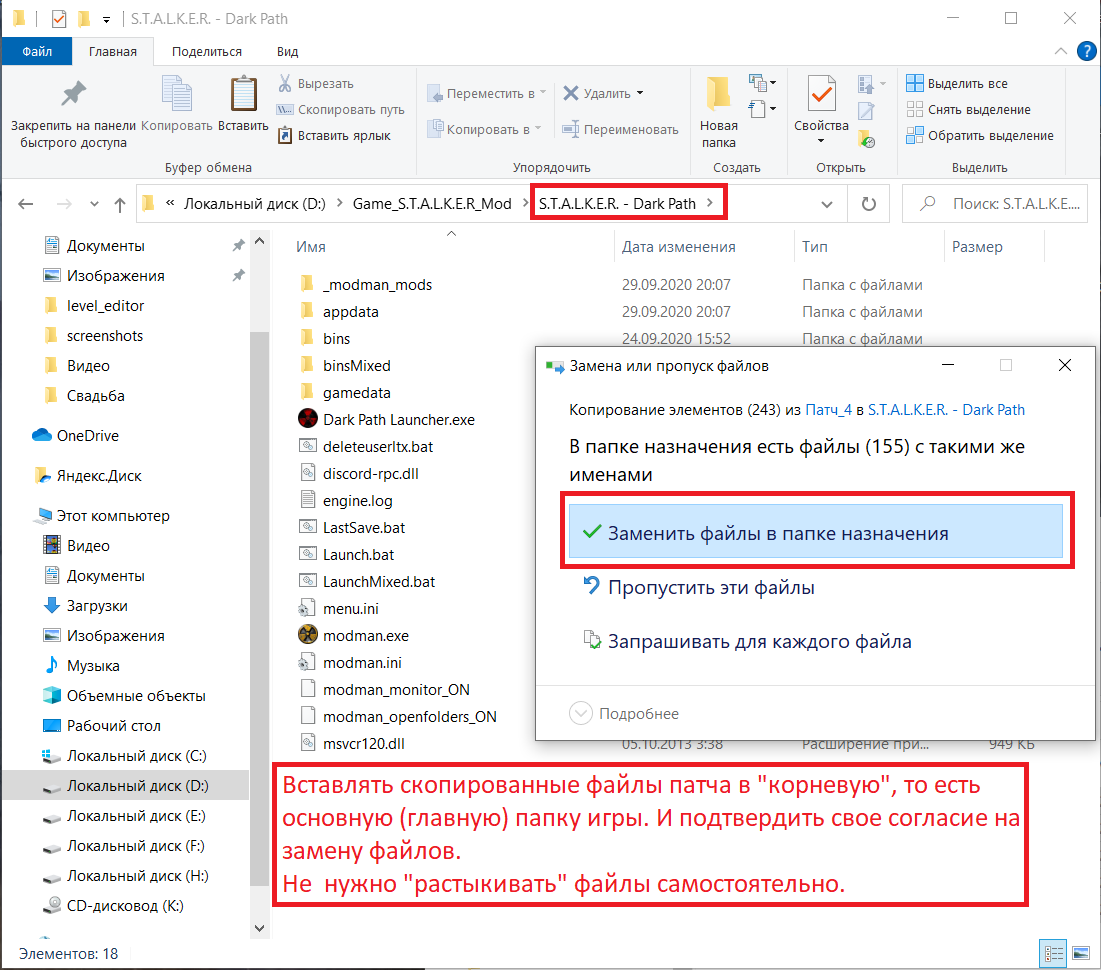
Task: Switch to large icons view icon
Action: (1081, 954)
